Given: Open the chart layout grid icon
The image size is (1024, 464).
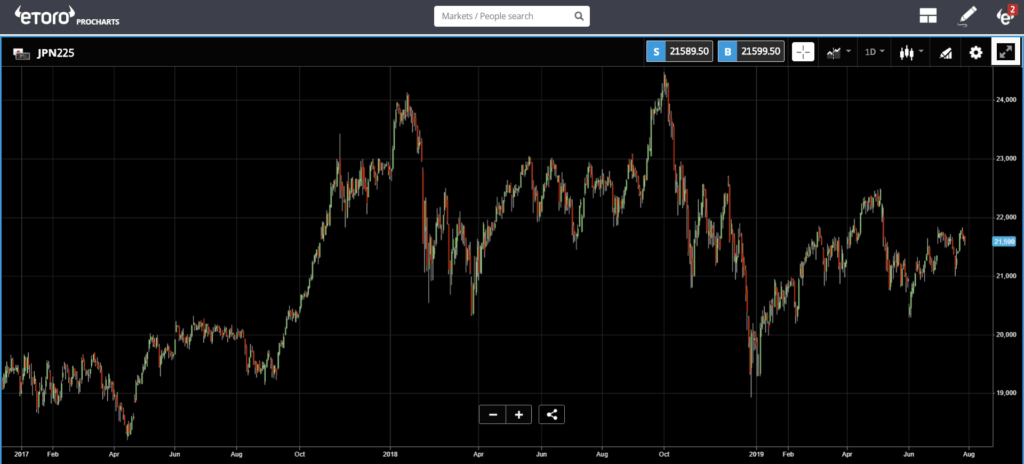Looking at the screenshot, I should (928, 16).
